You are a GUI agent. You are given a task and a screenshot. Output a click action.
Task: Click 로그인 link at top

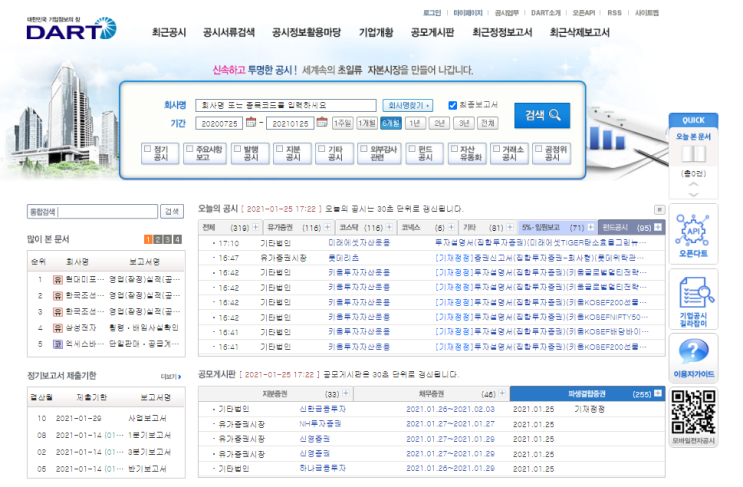(x=432, y=13)
